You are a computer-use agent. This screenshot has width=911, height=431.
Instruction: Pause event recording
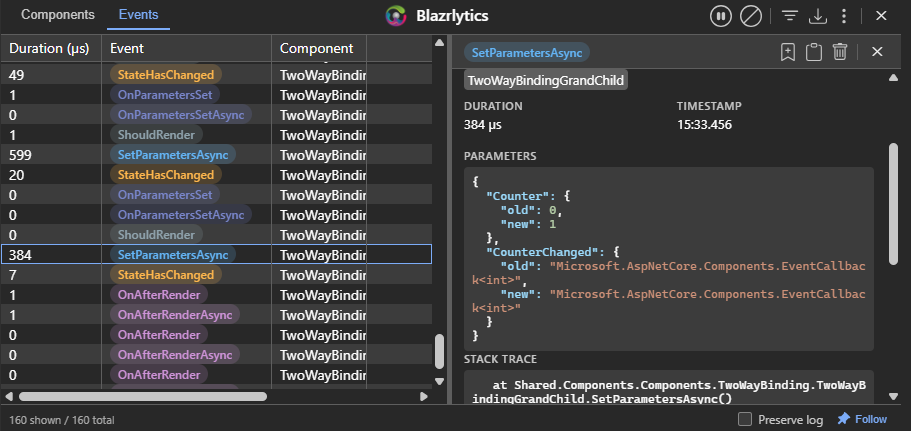click(720, 16)
